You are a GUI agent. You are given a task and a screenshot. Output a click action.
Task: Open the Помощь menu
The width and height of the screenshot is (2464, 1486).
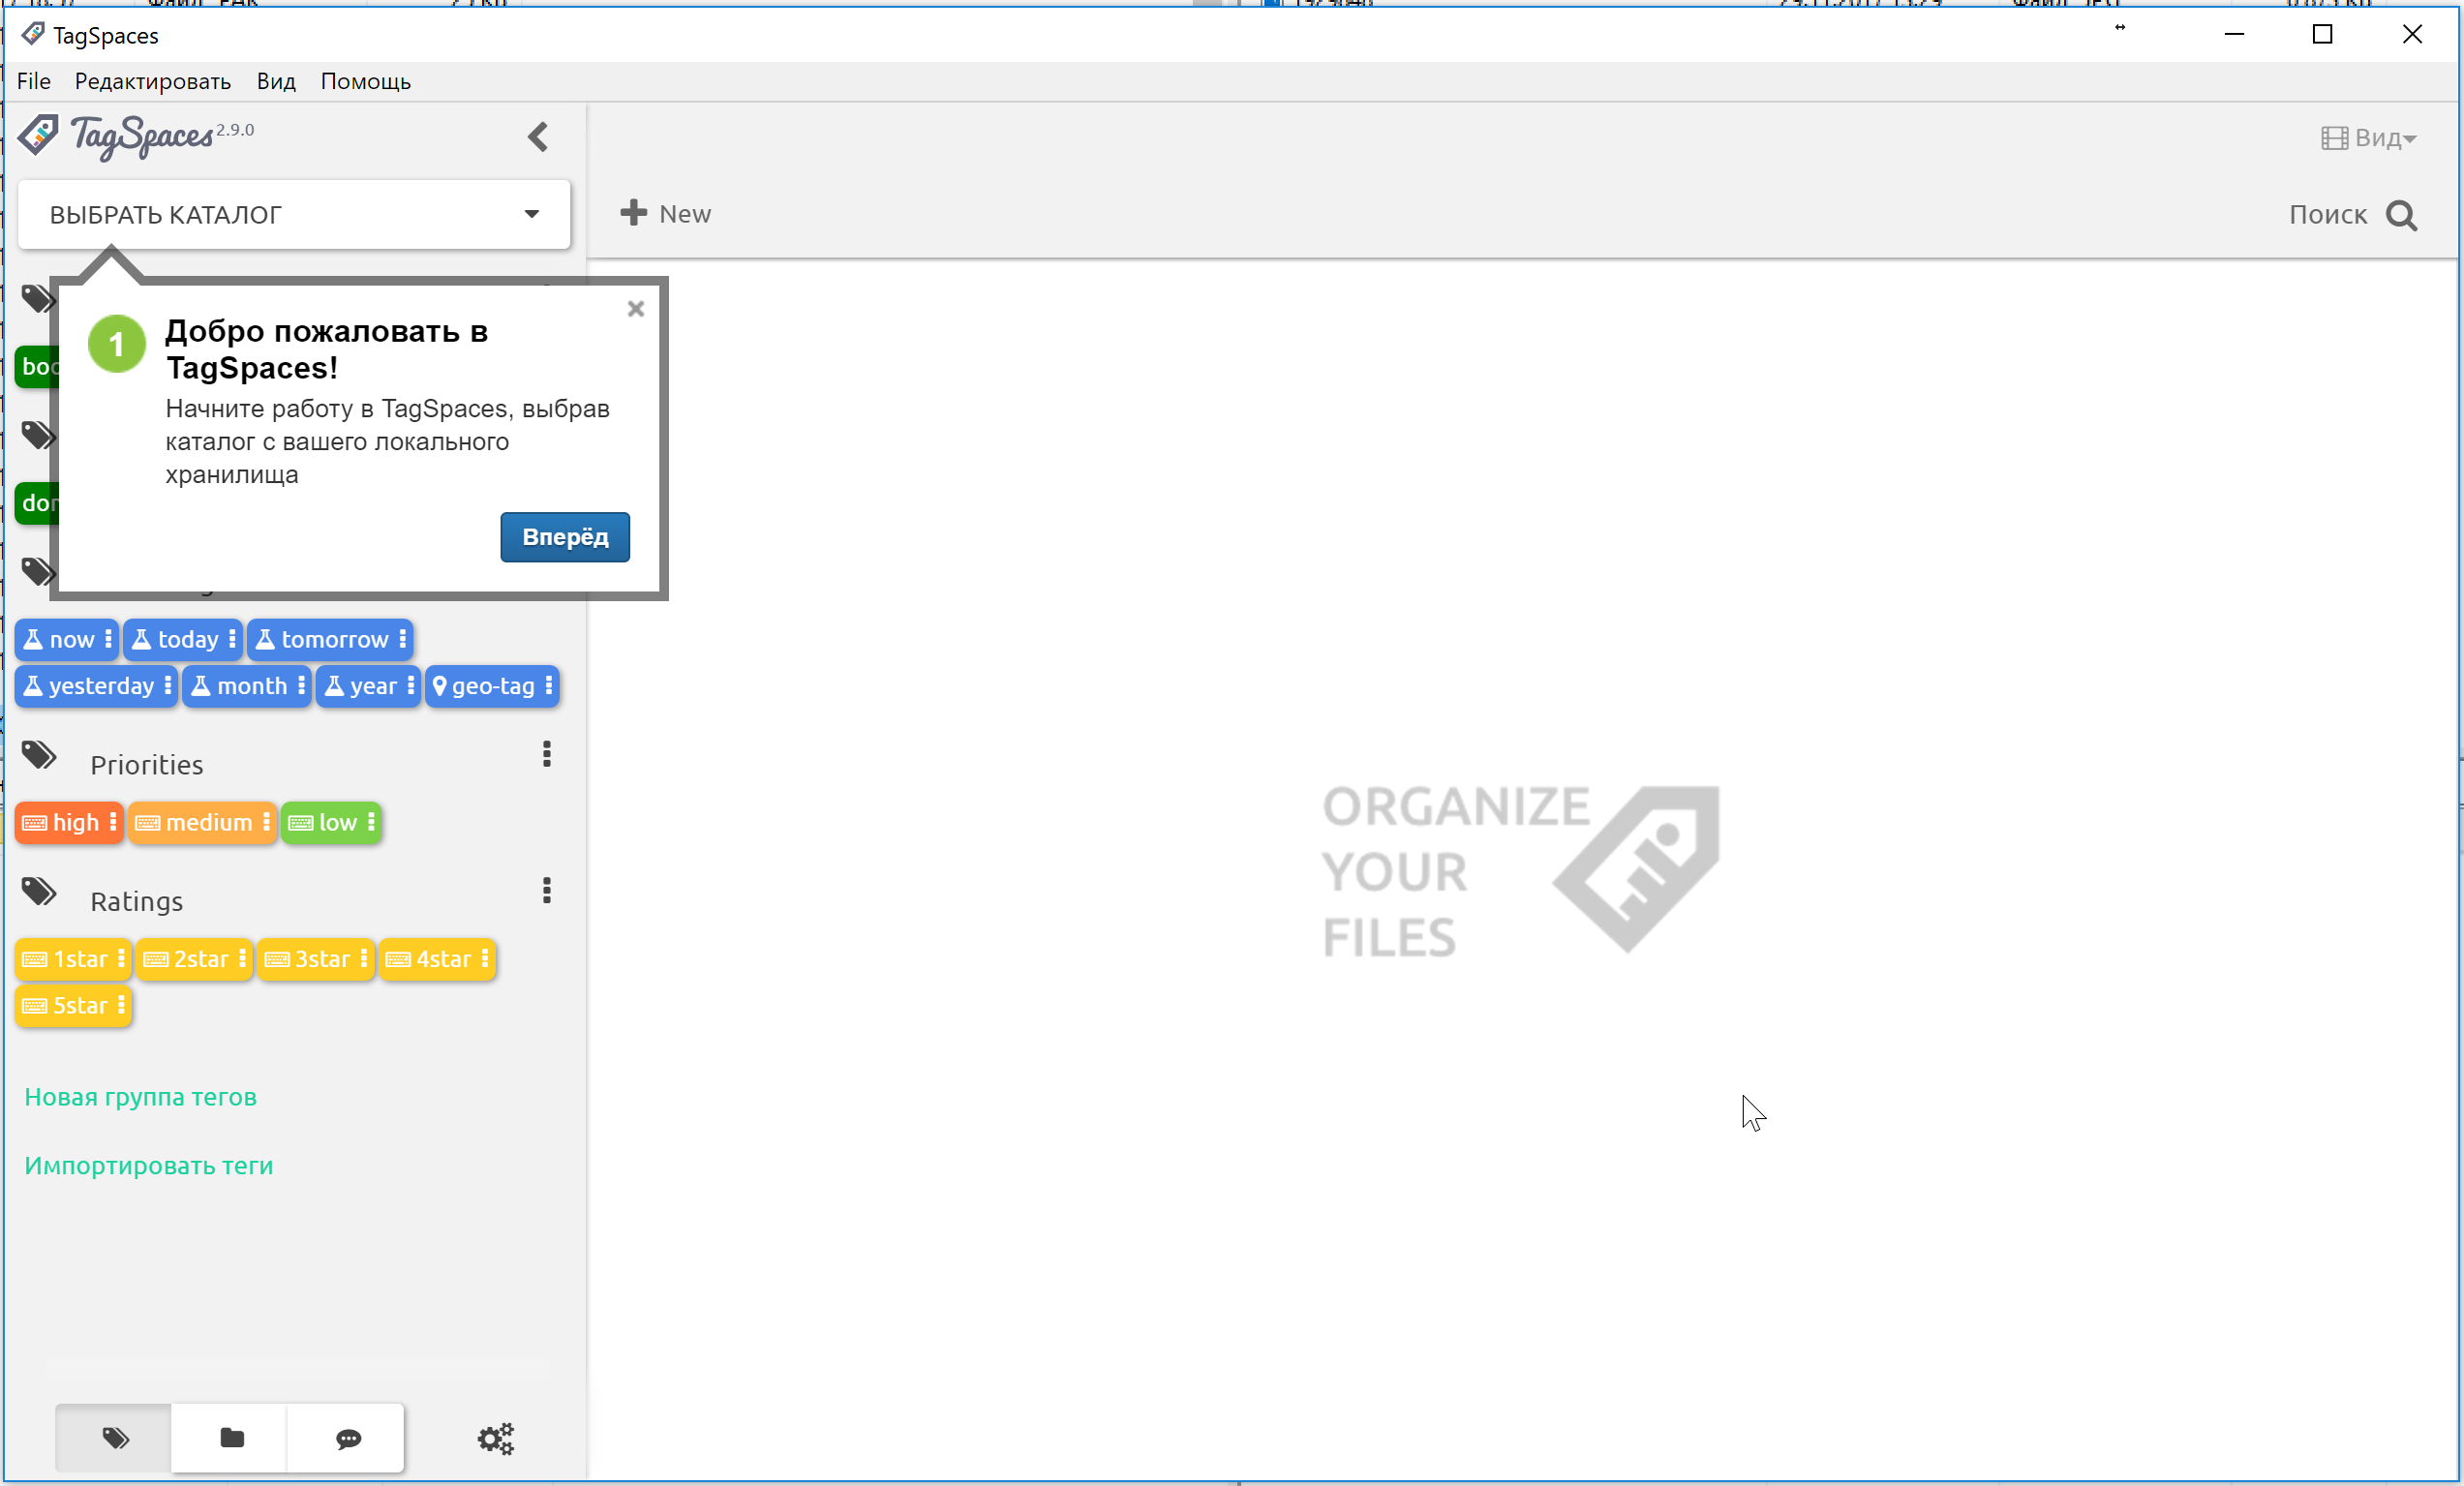[x=366, y=81]
